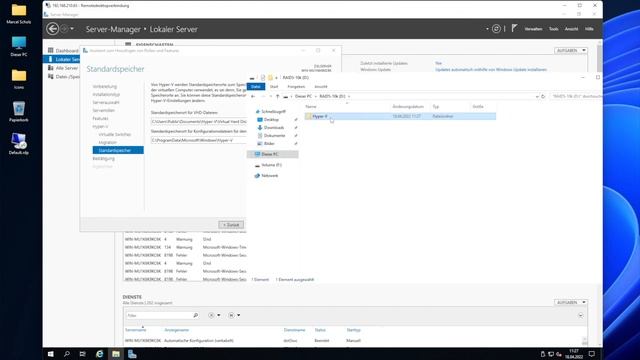Open the Ansicht tab in Explorer ribbon

pos(321,87)
